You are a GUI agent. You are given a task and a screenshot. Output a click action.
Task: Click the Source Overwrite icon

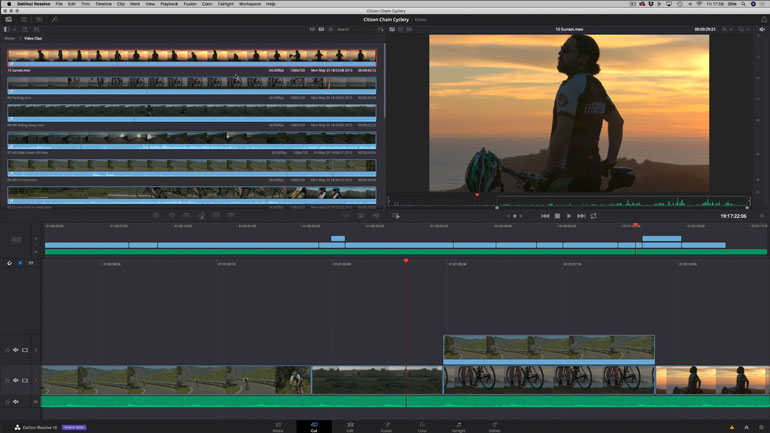(x=231, y=216)
